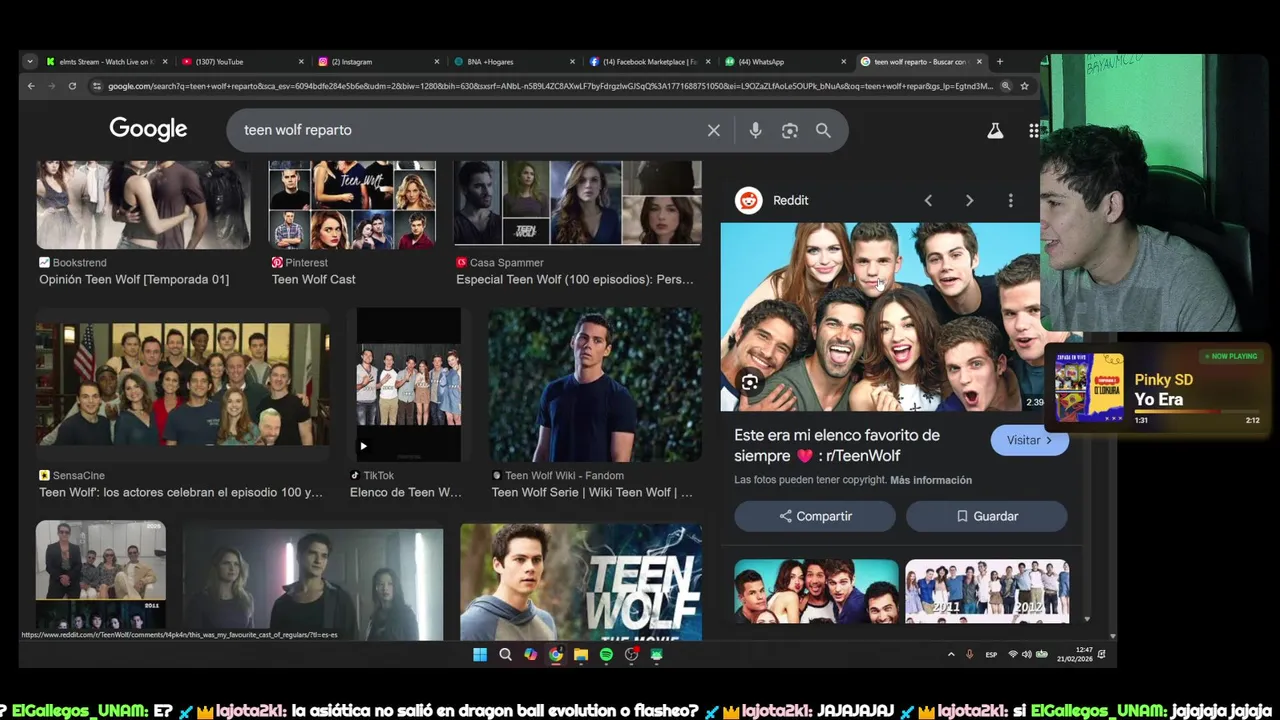Show previous image in preview panel
The image size is (1280, 720).
[x=928, y=200]
